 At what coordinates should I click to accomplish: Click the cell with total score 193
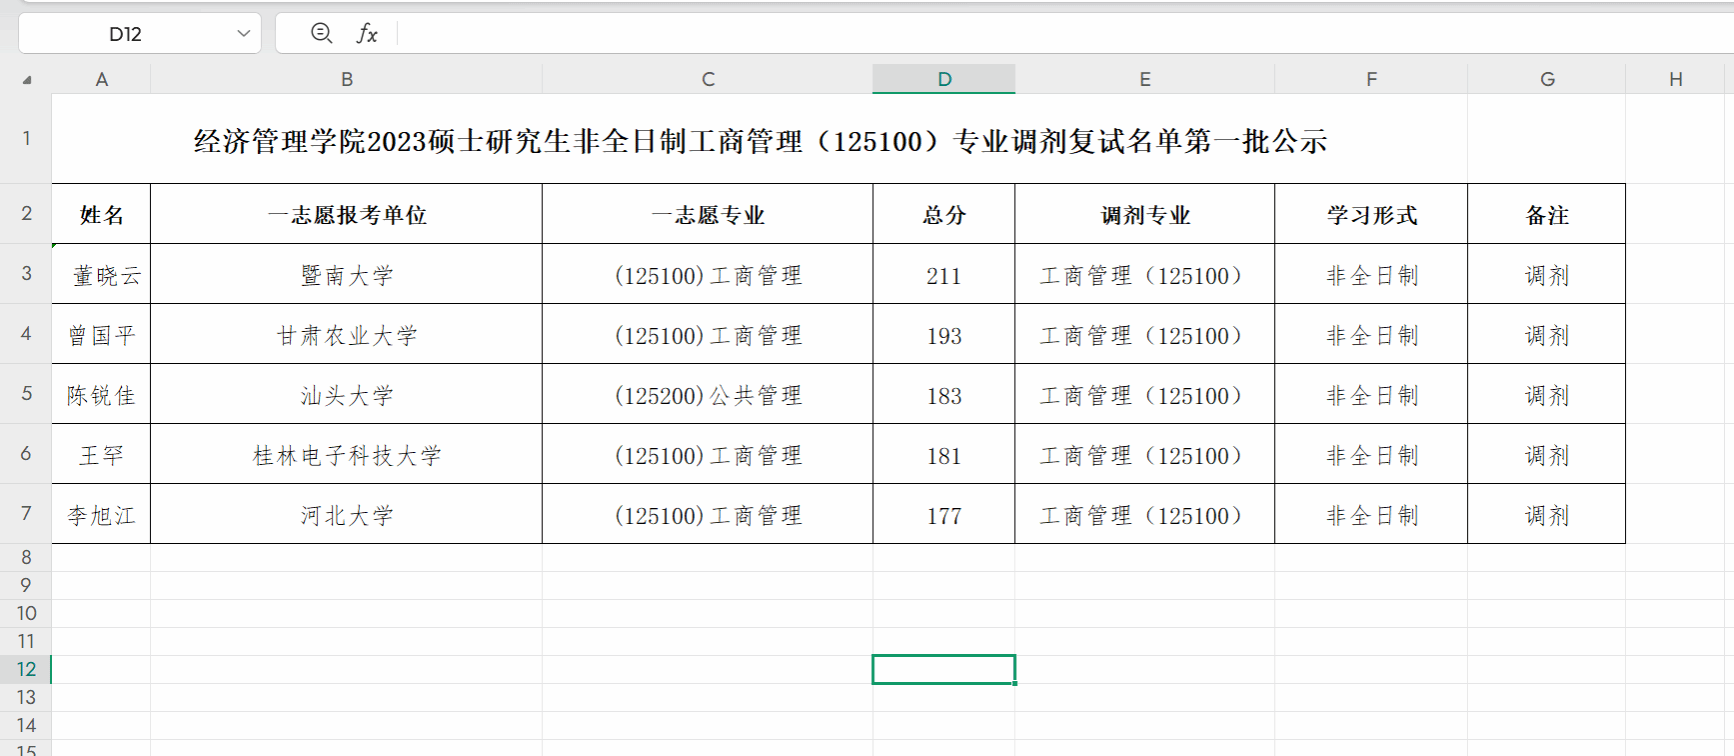(x=944, y=335)
